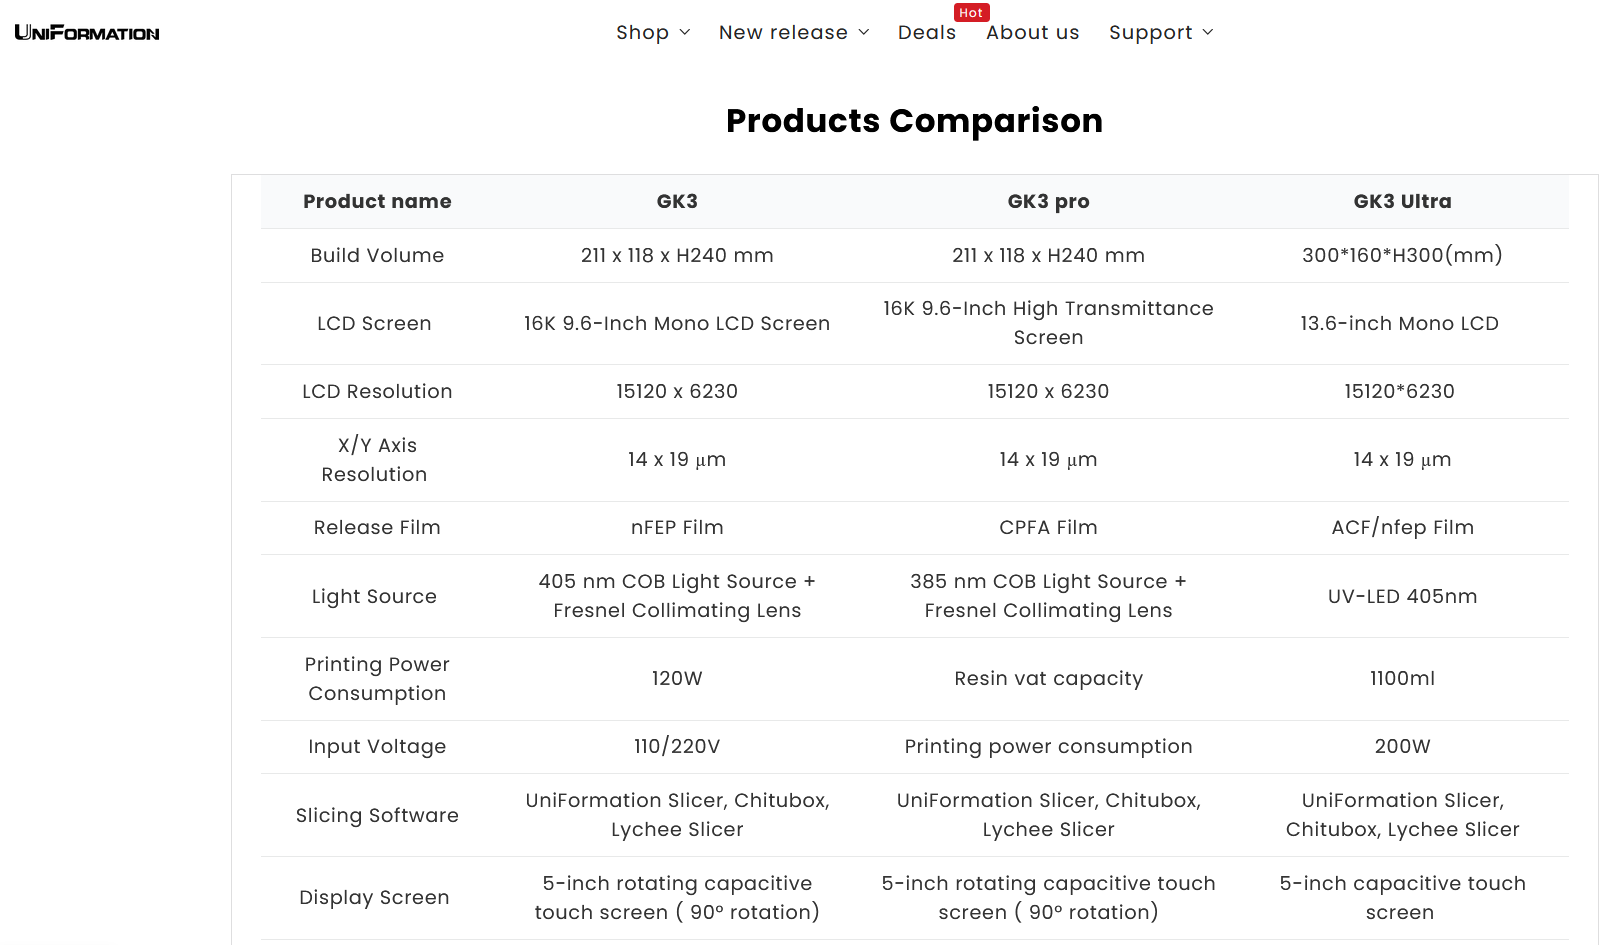Expand the Support chevron arrow

point(1208,33)
